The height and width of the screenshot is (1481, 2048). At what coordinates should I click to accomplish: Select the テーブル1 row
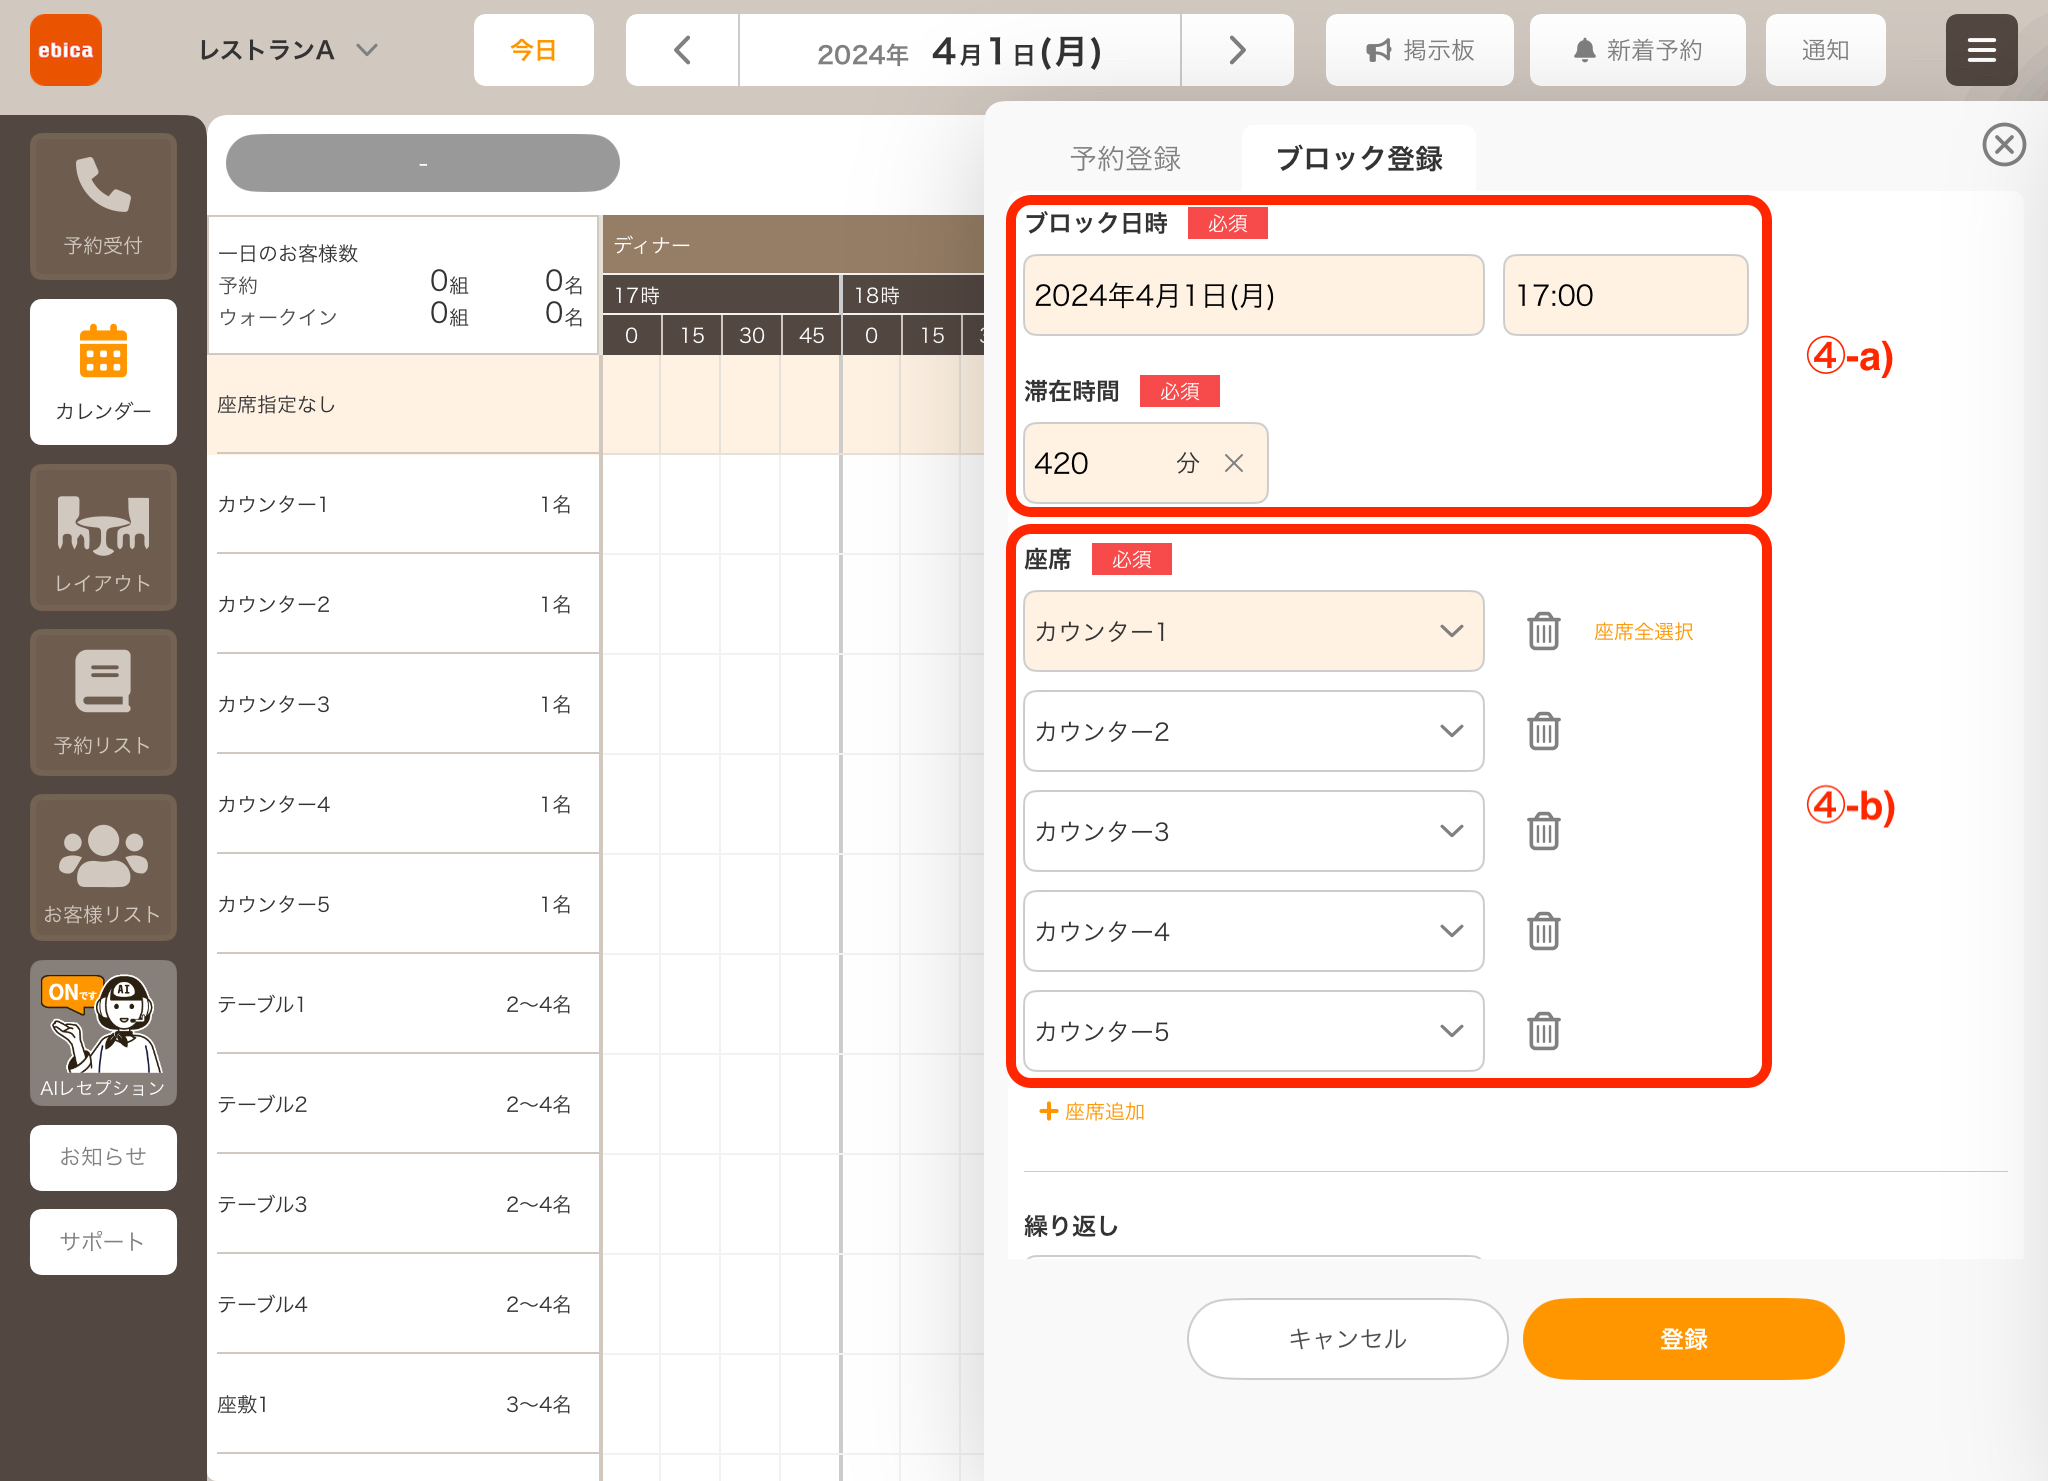coord(403,1004)
